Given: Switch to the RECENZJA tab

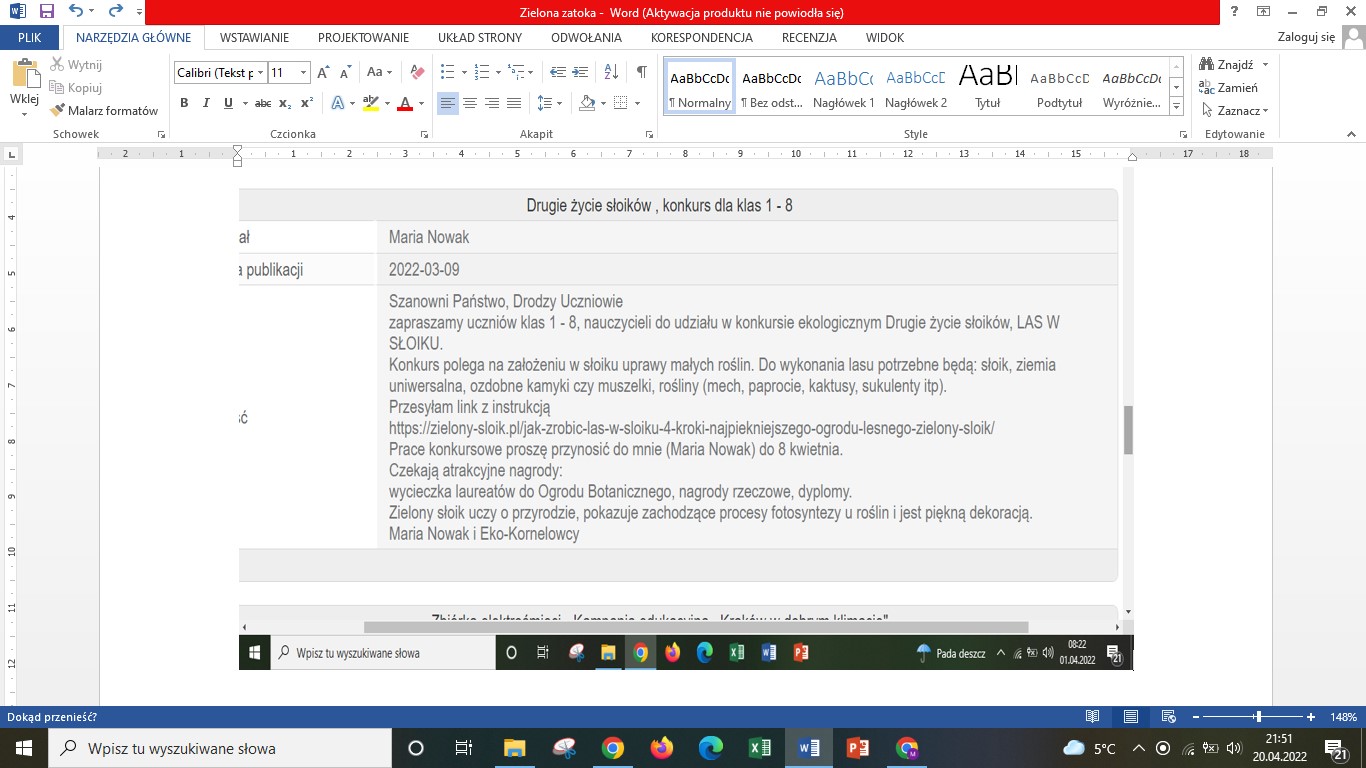Looking at the screenshot, I should pos(809,38).
